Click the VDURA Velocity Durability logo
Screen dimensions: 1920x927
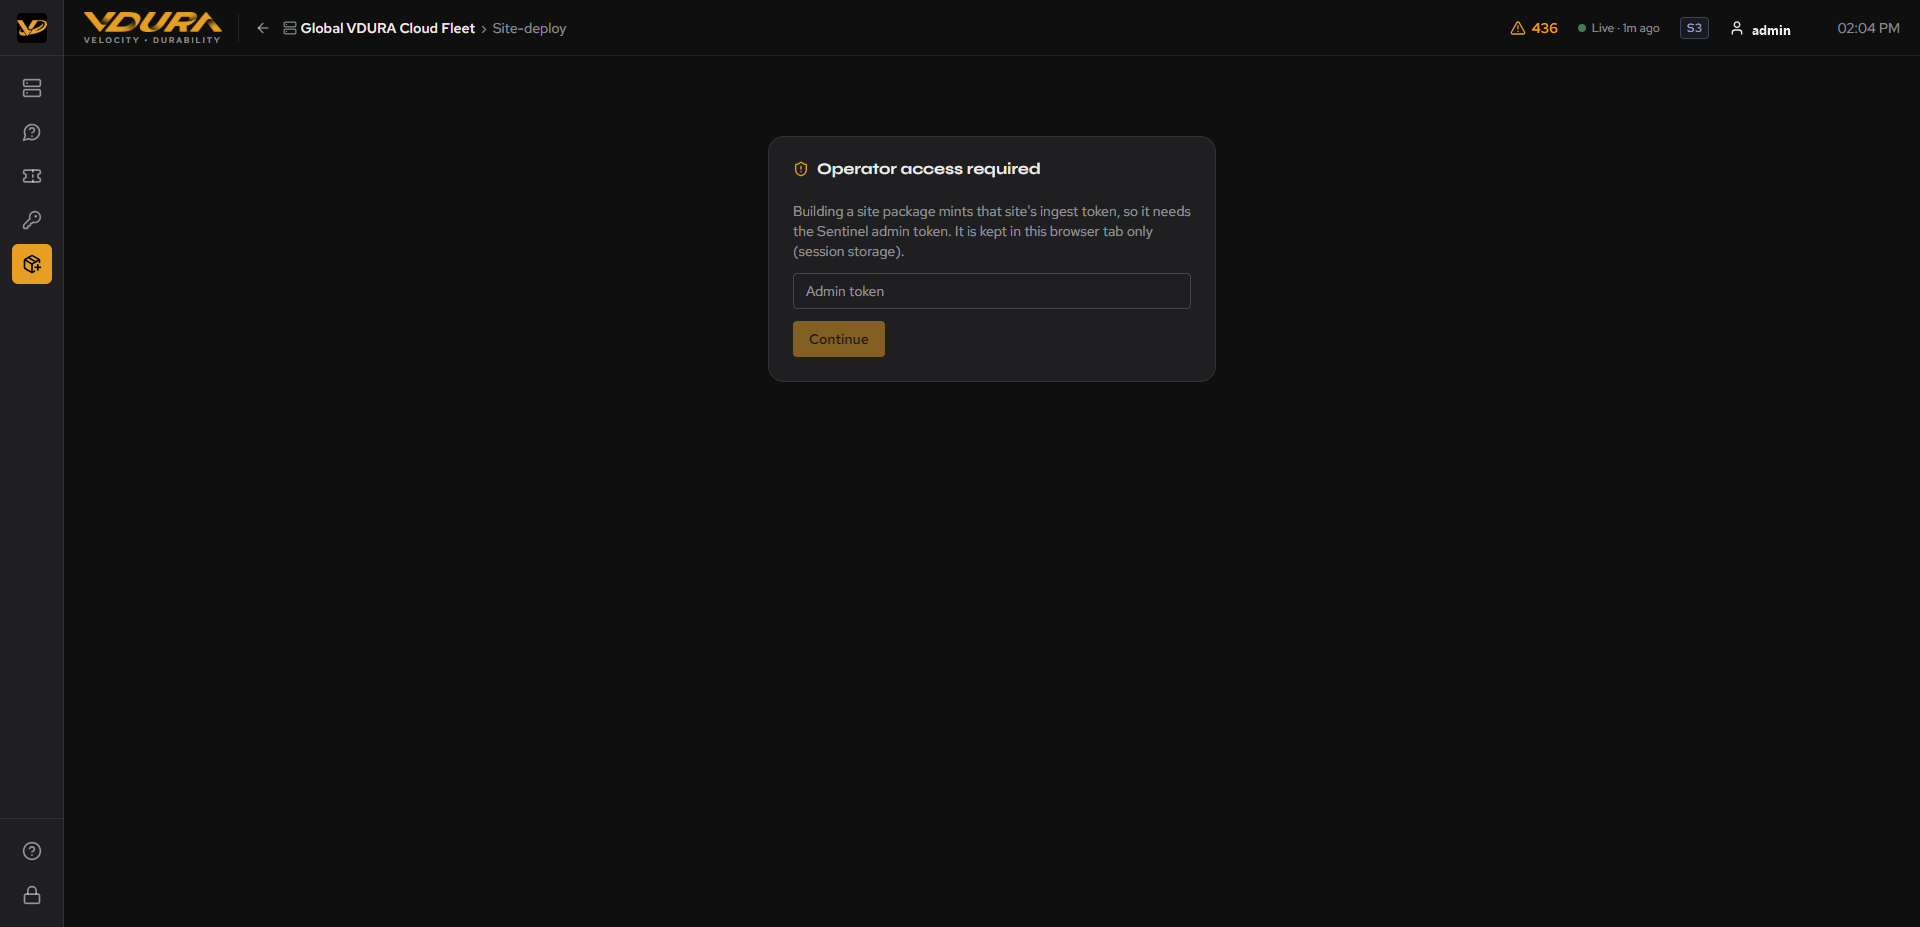tap(152, 28)
